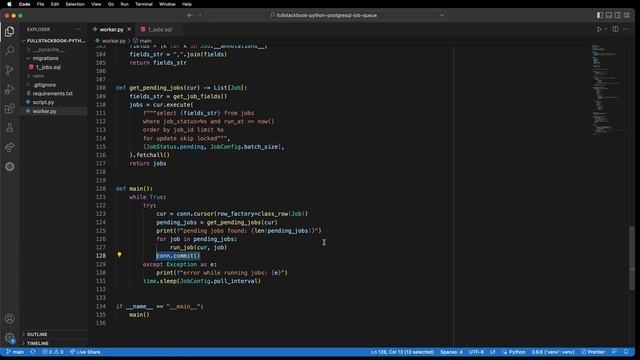
Task: Open the File menu
Action: coord(40,4)
